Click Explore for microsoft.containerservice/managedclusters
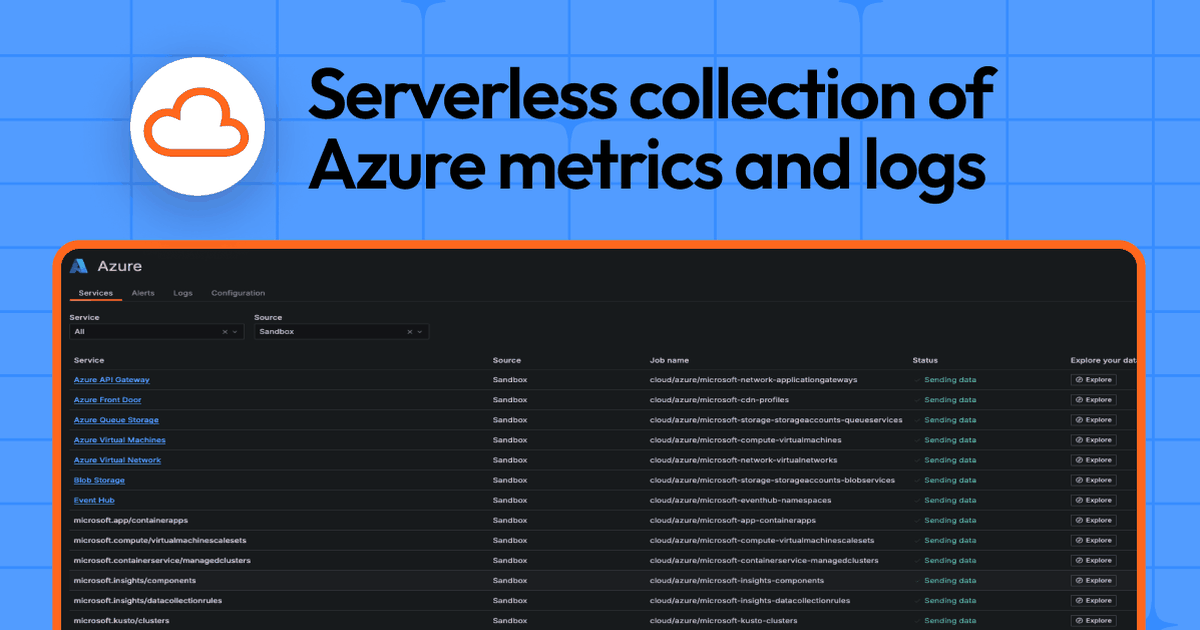Viewport: 1200px width, 630px height. click(x=1093, y=560)
